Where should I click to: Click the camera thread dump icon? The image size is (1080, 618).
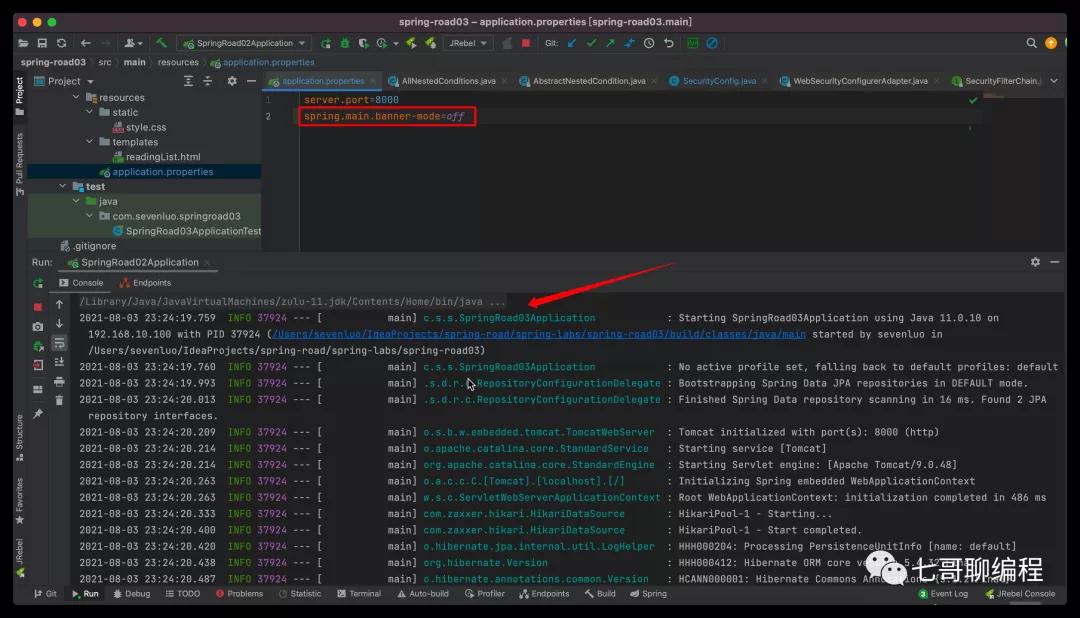click(38, 327)
